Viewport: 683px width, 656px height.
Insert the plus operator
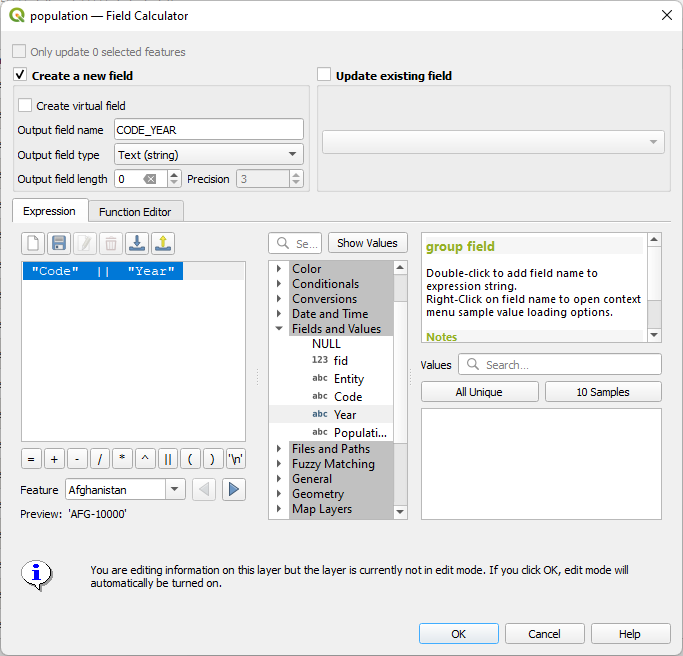54,459
